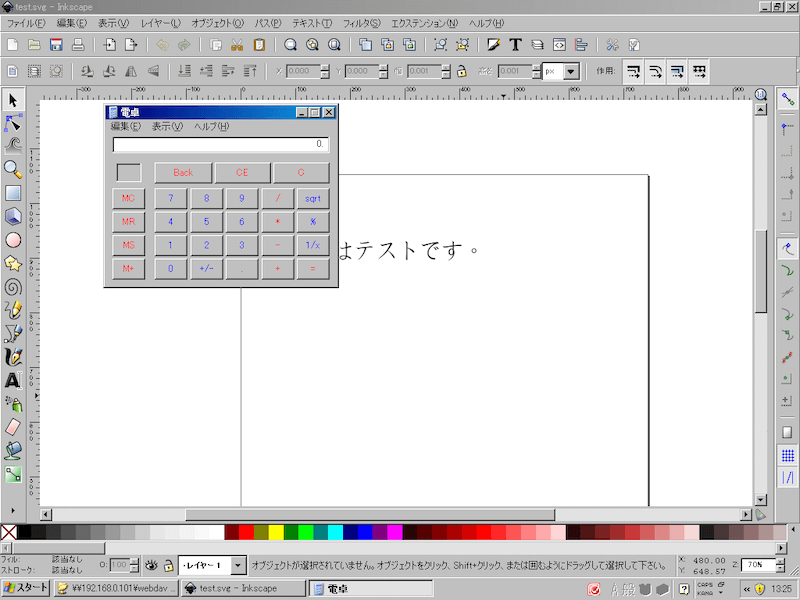Open the スタート start button

(x=26, y=588)
